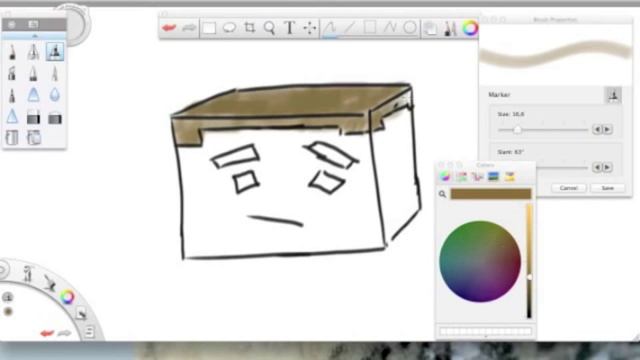Image resolution: width=640 pixels, height=360 pixels.
Task: Select the lasso selection tool
Action: (x=229, y=28)
